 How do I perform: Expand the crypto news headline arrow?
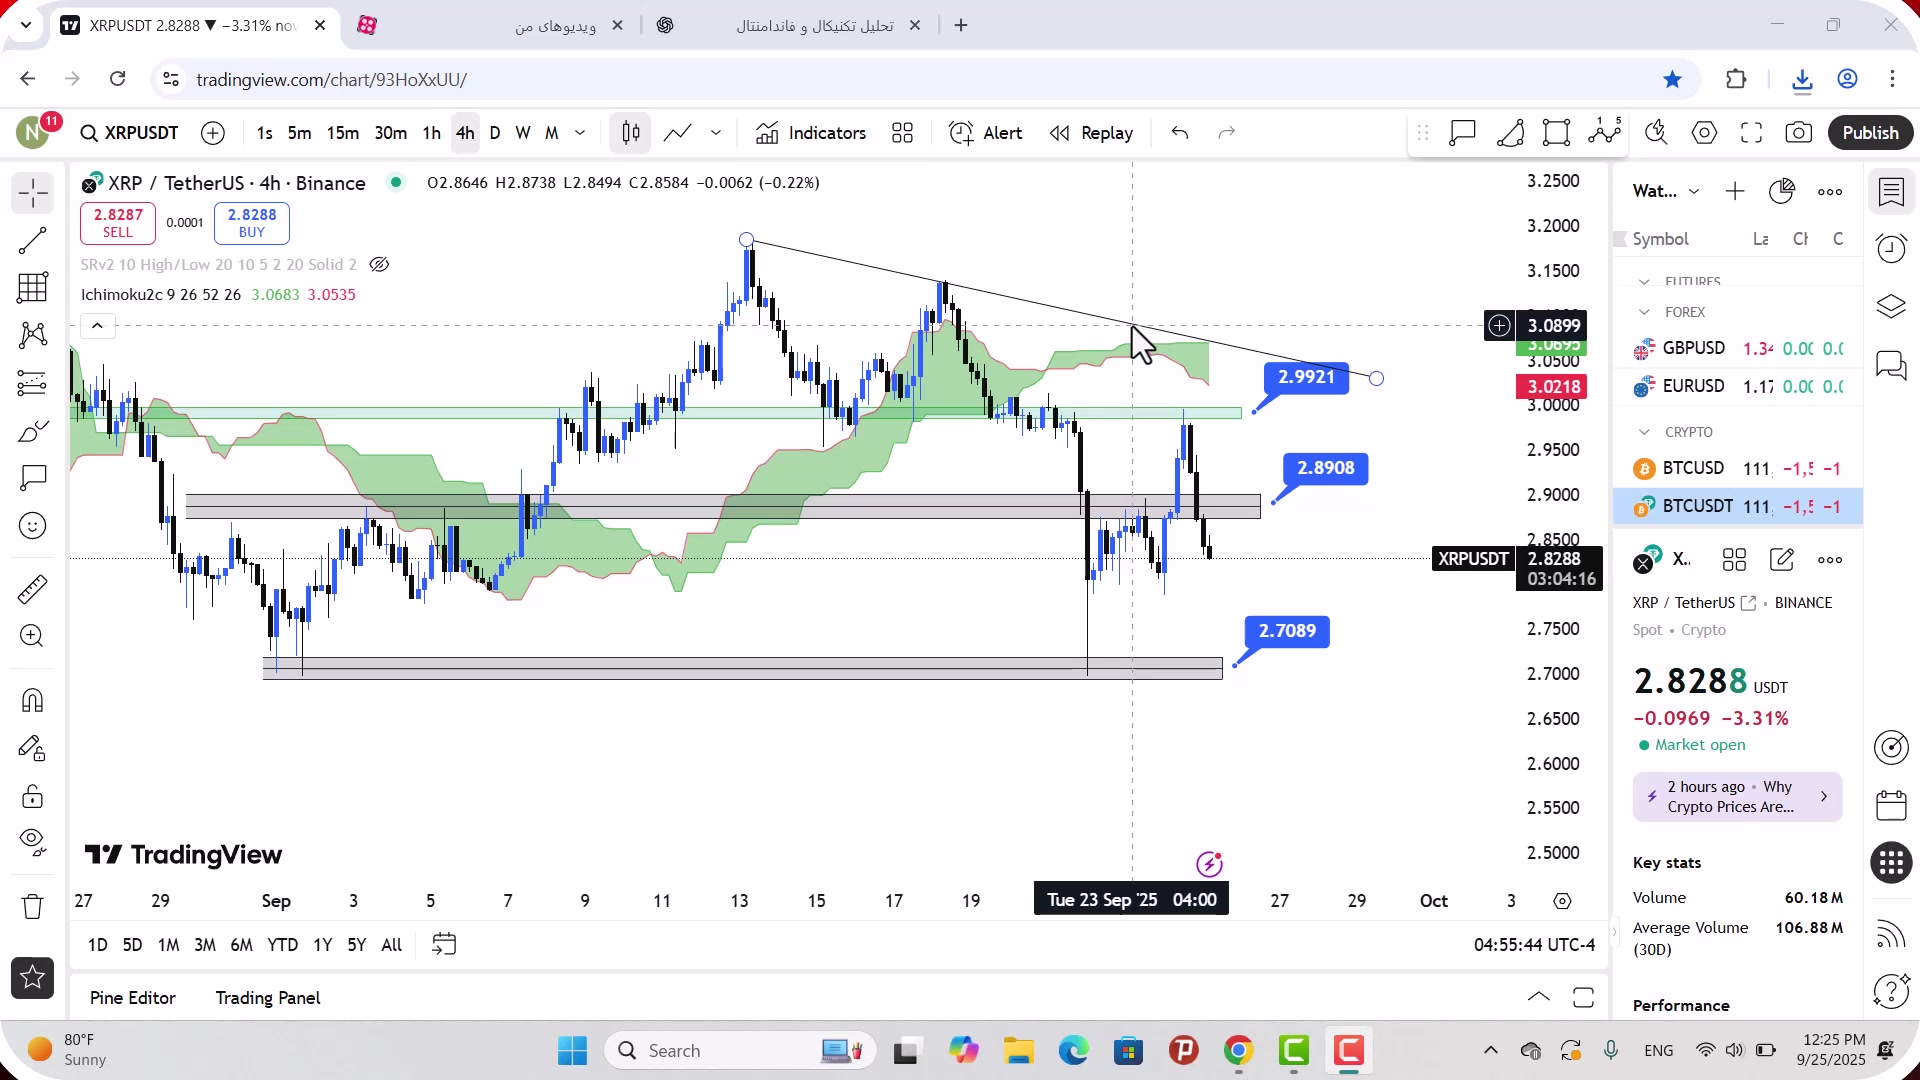pyautogui.click(x=1824, y=797)
